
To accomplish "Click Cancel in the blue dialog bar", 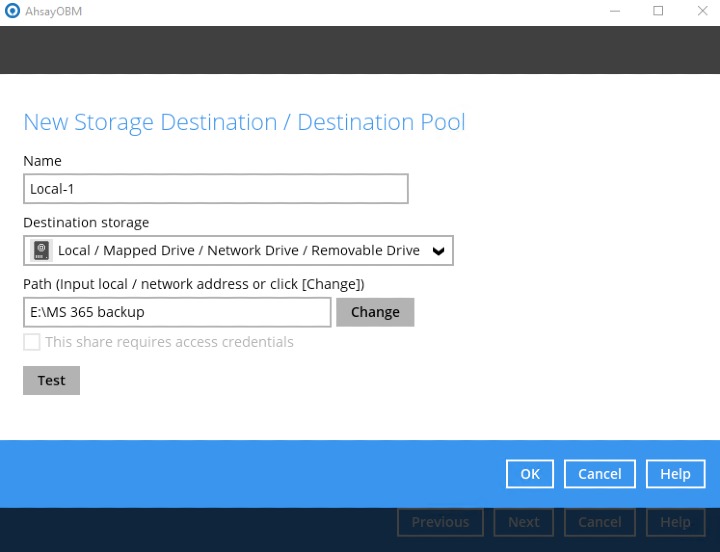I will 600,474.
